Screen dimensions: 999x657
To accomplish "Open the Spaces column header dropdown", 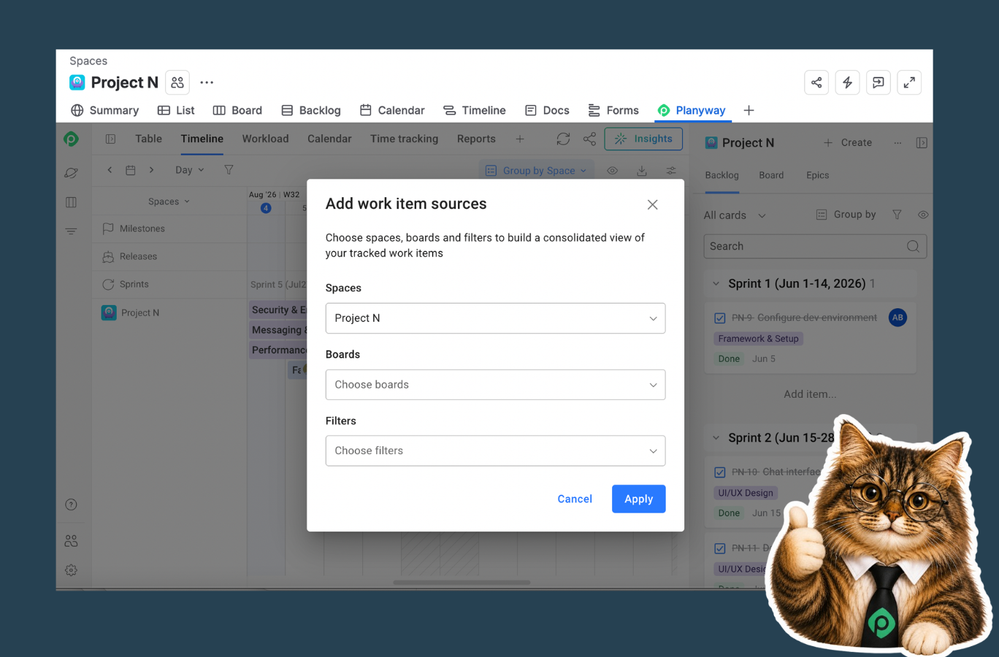I will [169, 201].
